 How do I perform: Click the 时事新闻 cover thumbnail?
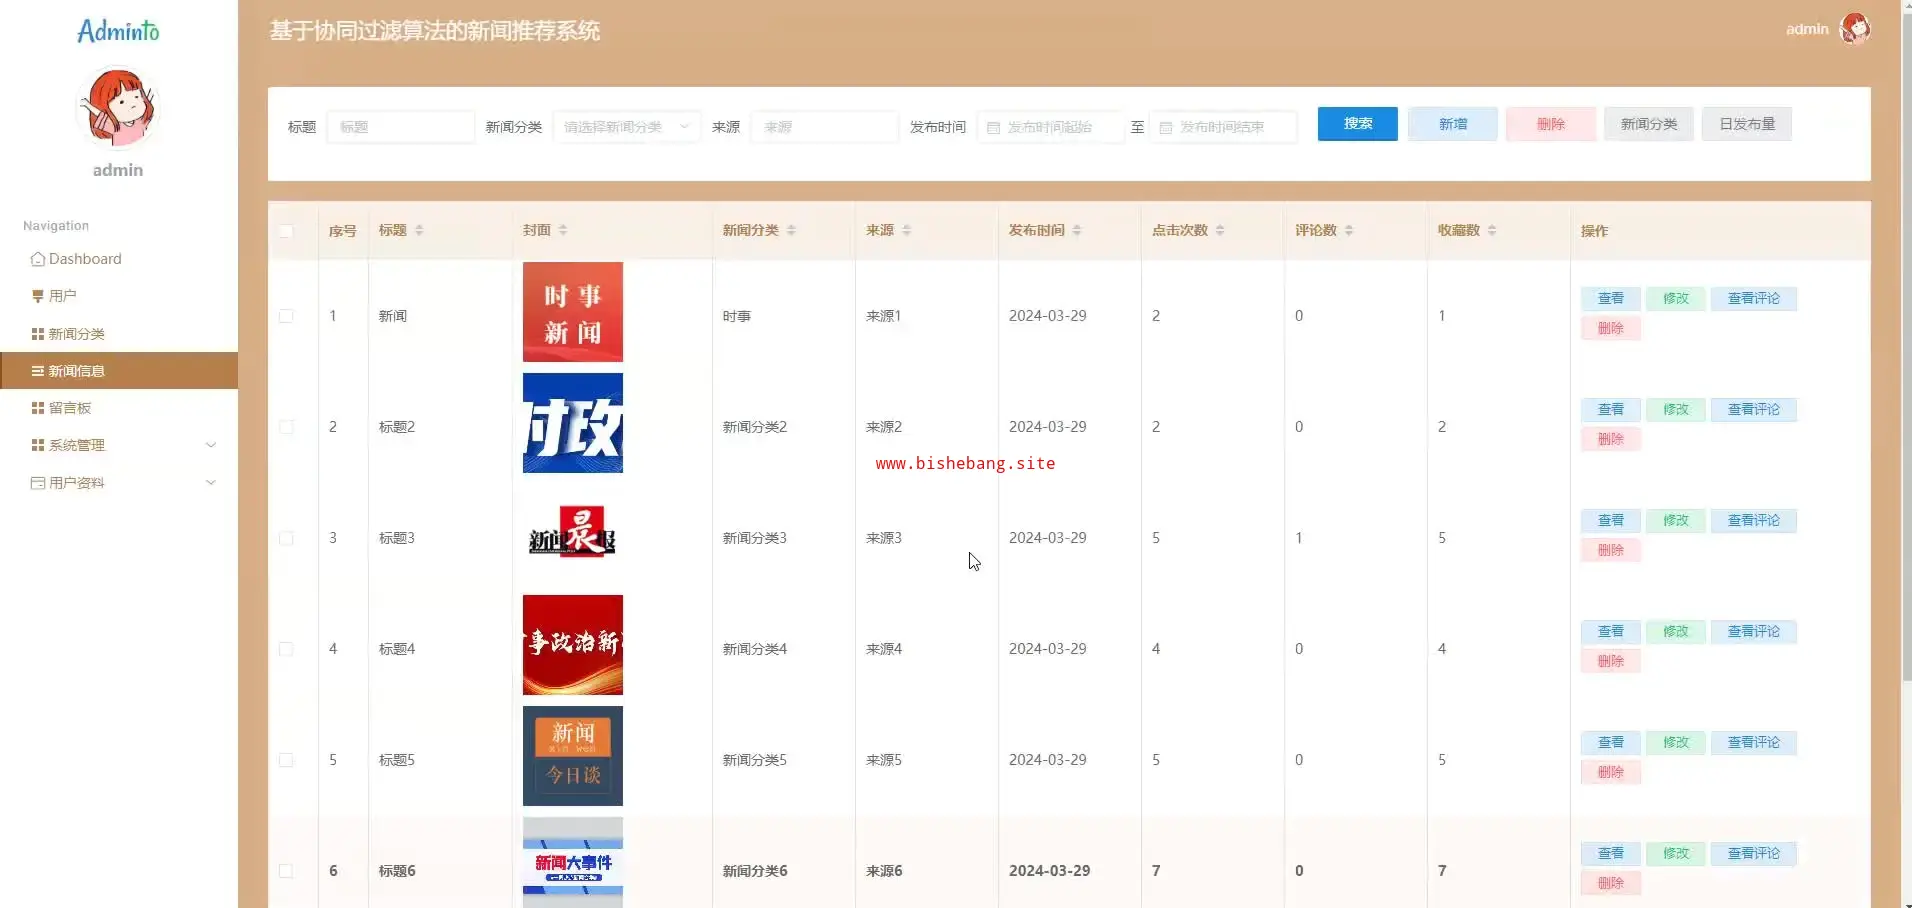tap(572, 312)
